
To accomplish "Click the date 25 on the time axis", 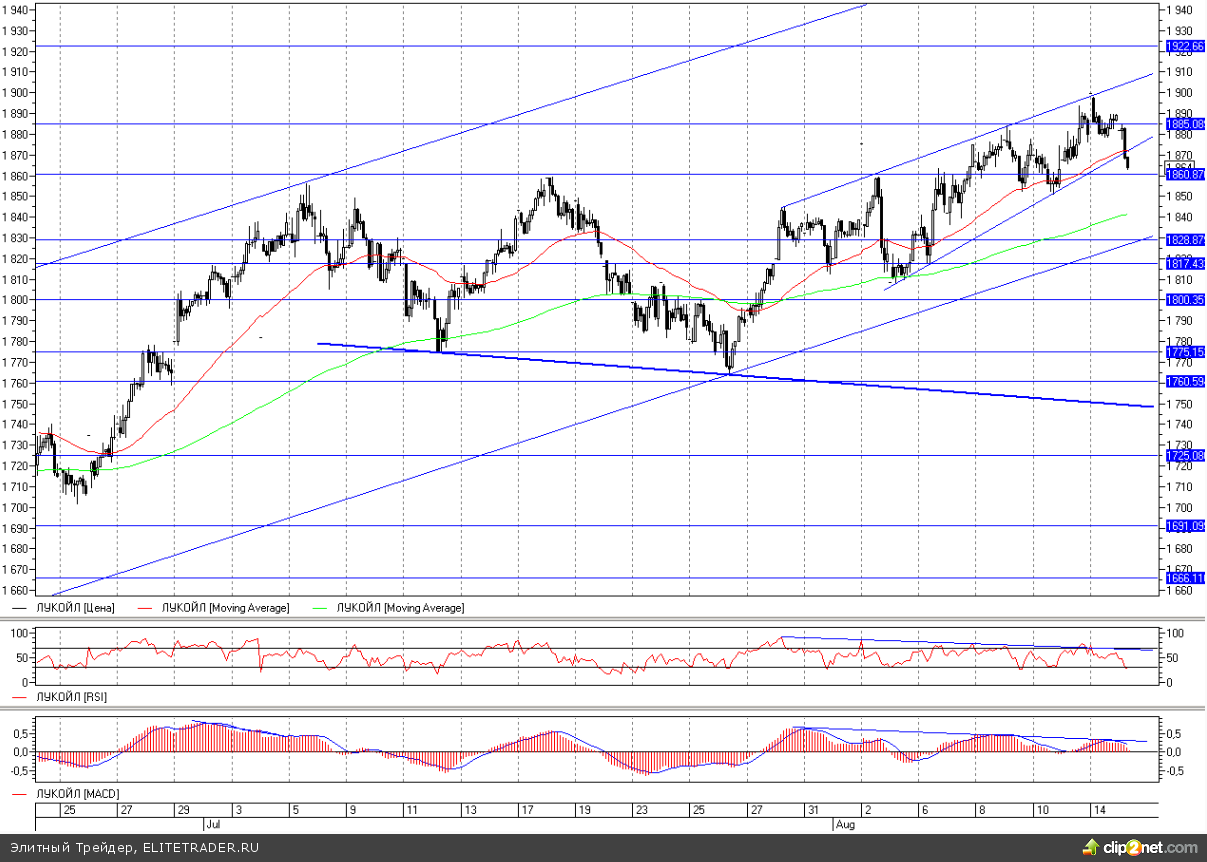I will 69,809.
